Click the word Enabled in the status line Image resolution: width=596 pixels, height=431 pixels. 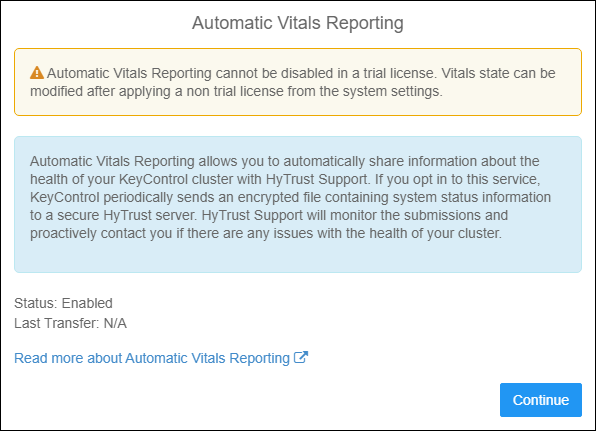[87, 303]
